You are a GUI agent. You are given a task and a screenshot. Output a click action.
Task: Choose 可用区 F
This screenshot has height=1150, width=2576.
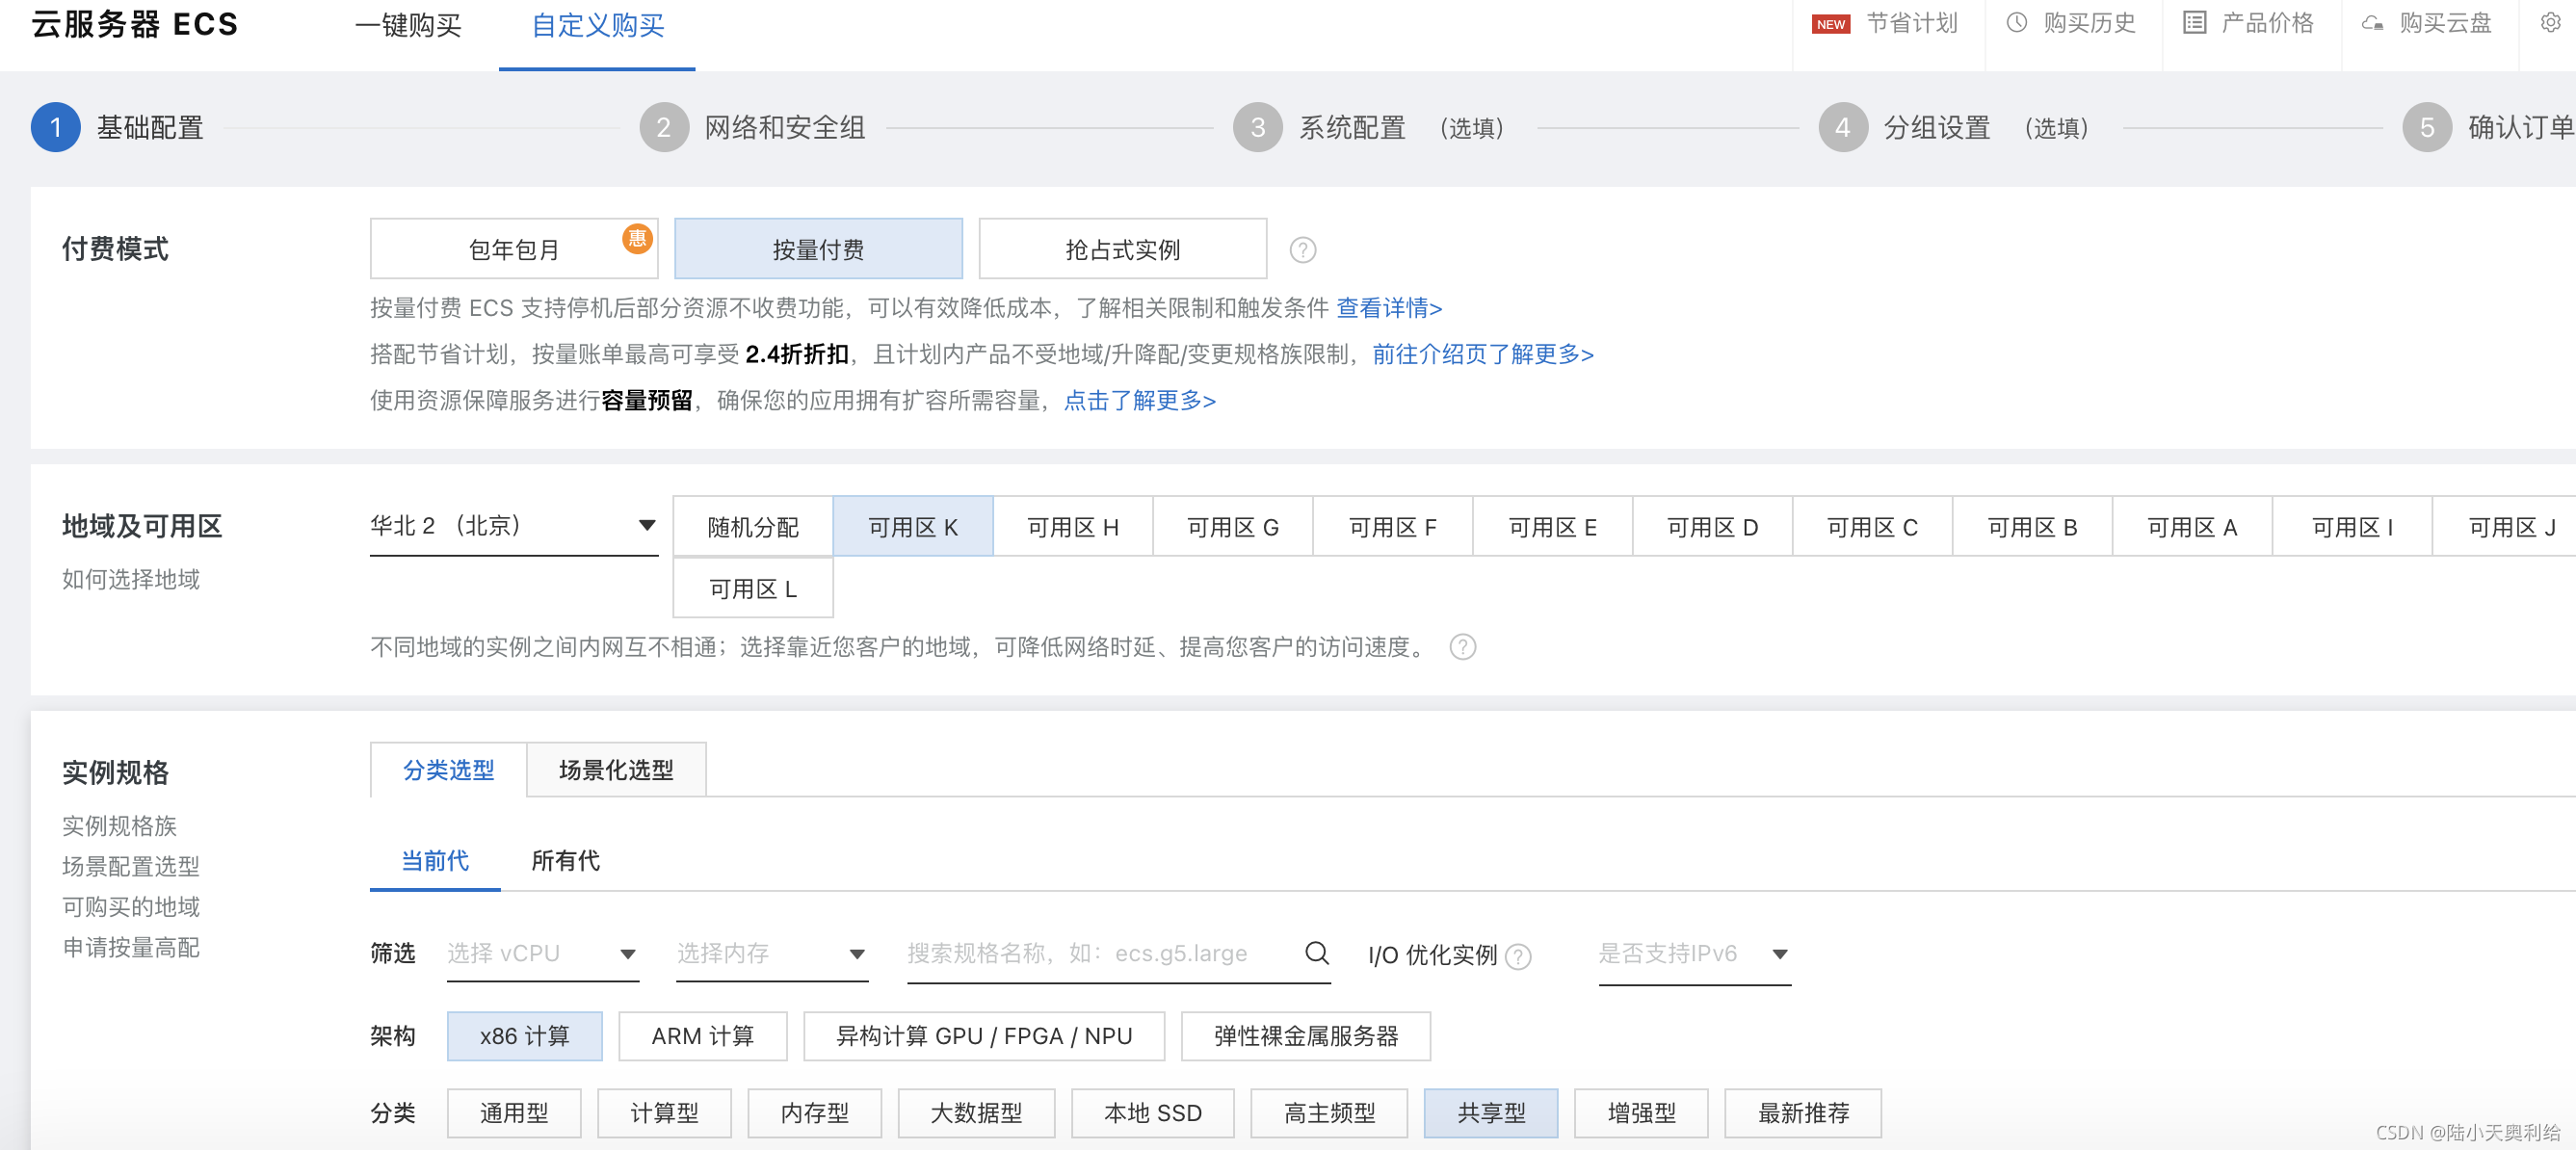(x=1392, y=527)
